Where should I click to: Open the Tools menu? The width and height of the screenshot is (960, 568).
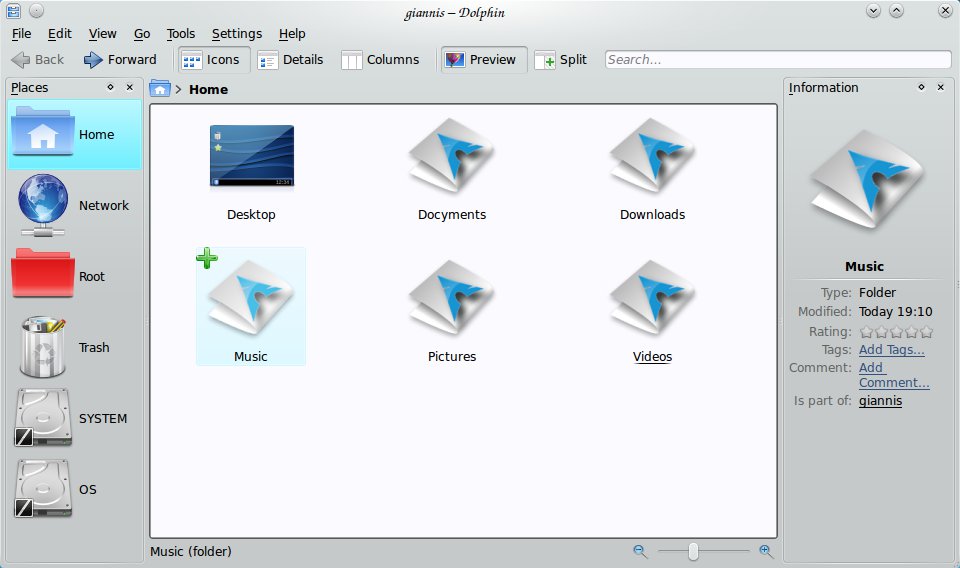(181, 34)
